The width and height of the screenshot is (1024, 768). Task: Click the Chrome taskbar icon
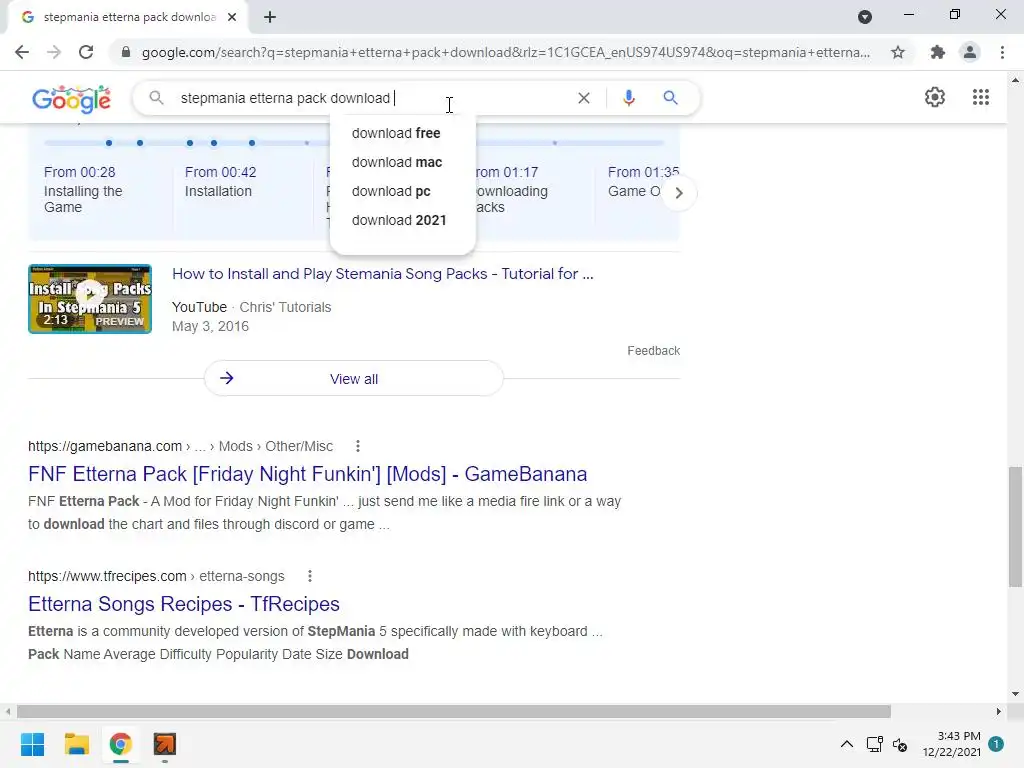121,744
